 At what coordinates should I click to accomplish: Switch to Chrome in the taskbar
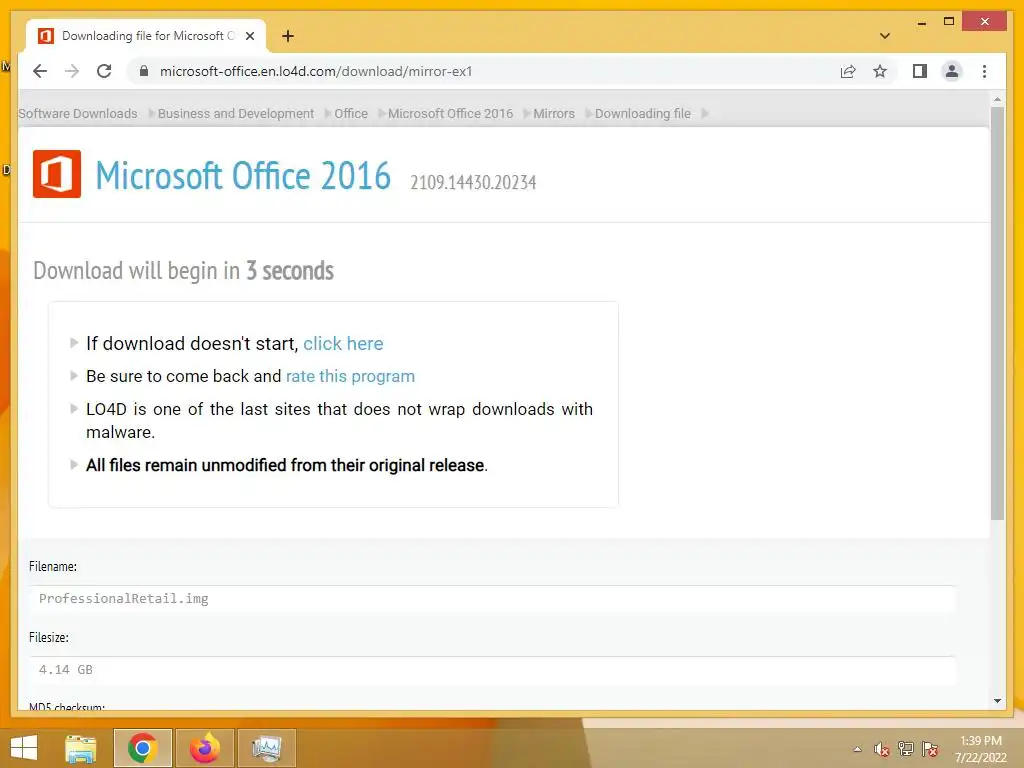[142, 748]
